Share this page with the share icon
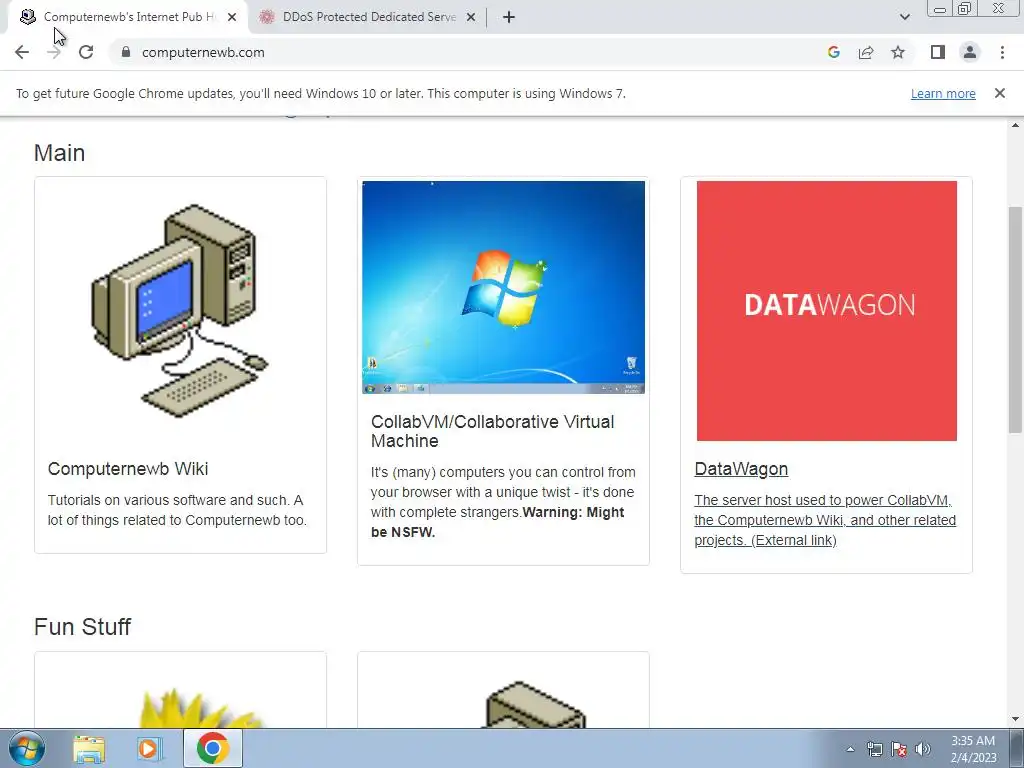Screen dimensions: 1024x768 tap(866, 52)
